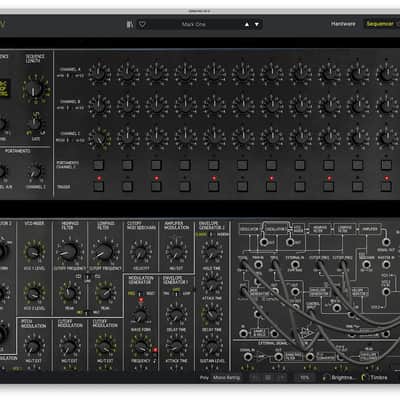400x400 pixels.
Task: Toggle the Trigger button for step 2
Action: coord(127,186)
